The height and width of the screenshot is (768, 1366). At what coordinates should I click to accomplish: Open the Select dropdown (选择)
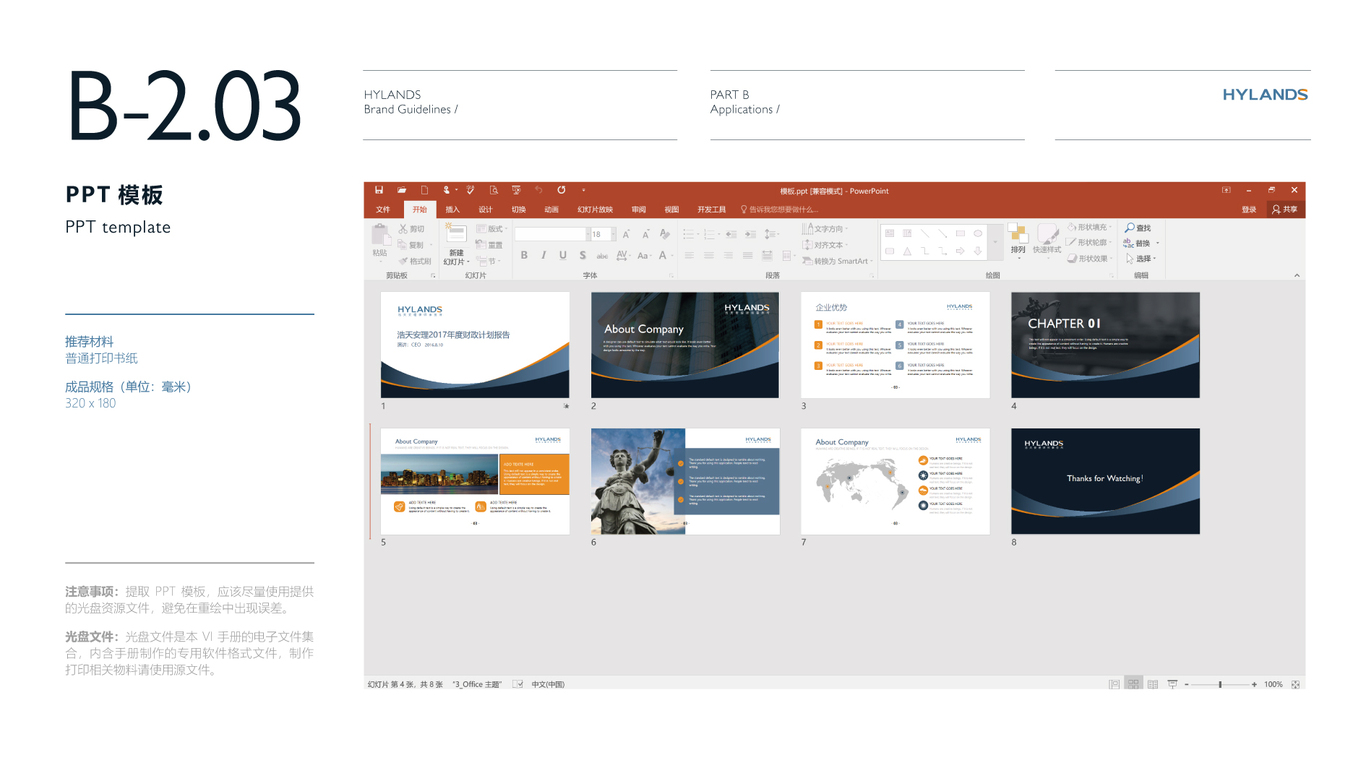point(1140,258)
